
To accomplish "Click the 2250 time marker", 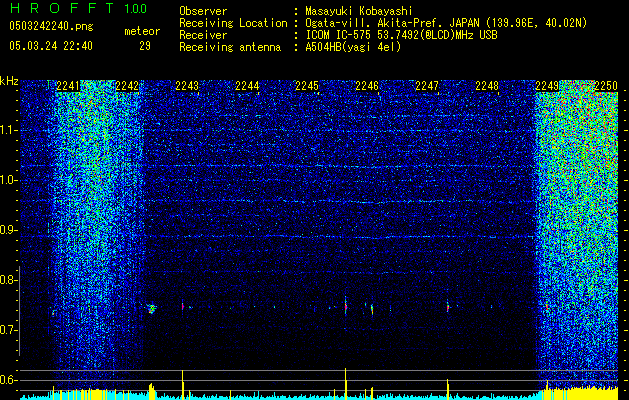I will [x=606, y=85].
